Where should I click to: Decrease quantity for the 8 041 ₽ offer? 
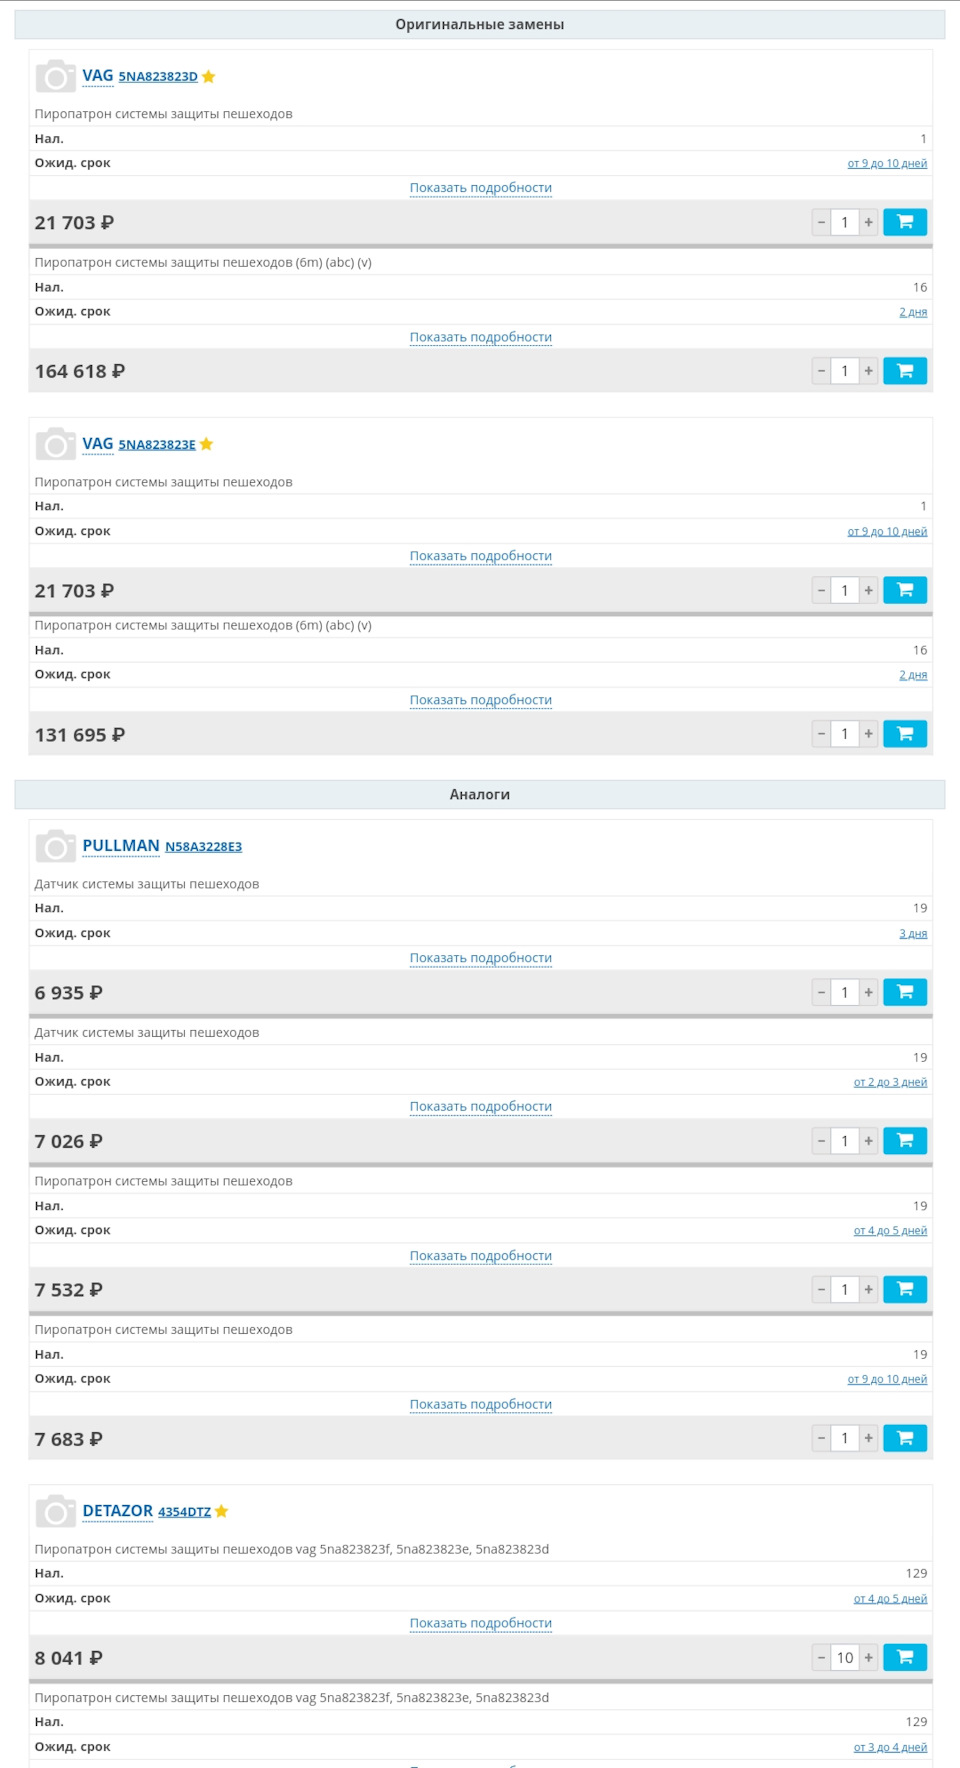[x=821, y=1657]
